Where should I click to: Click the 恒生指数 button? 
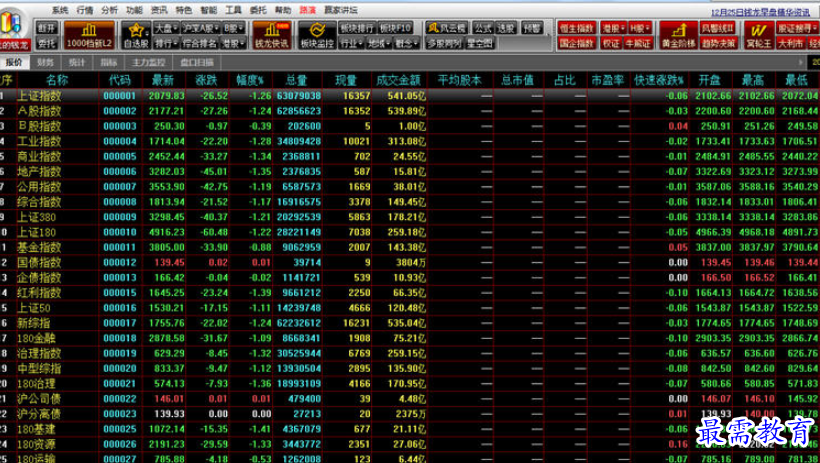(577, 28)
